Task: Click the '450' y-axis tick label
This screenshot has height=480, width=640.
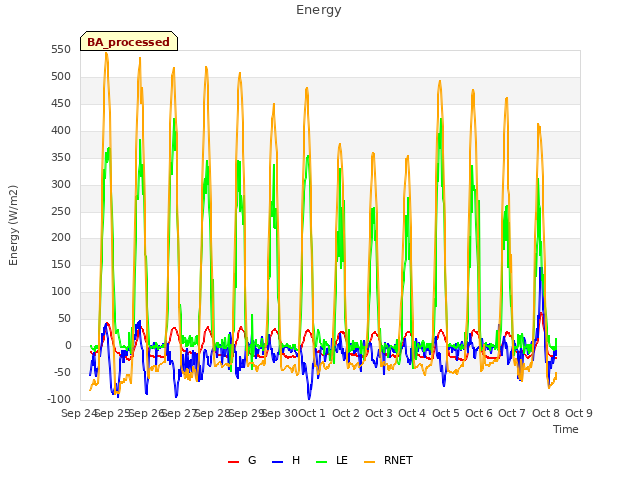Action: tap(61, 104)
